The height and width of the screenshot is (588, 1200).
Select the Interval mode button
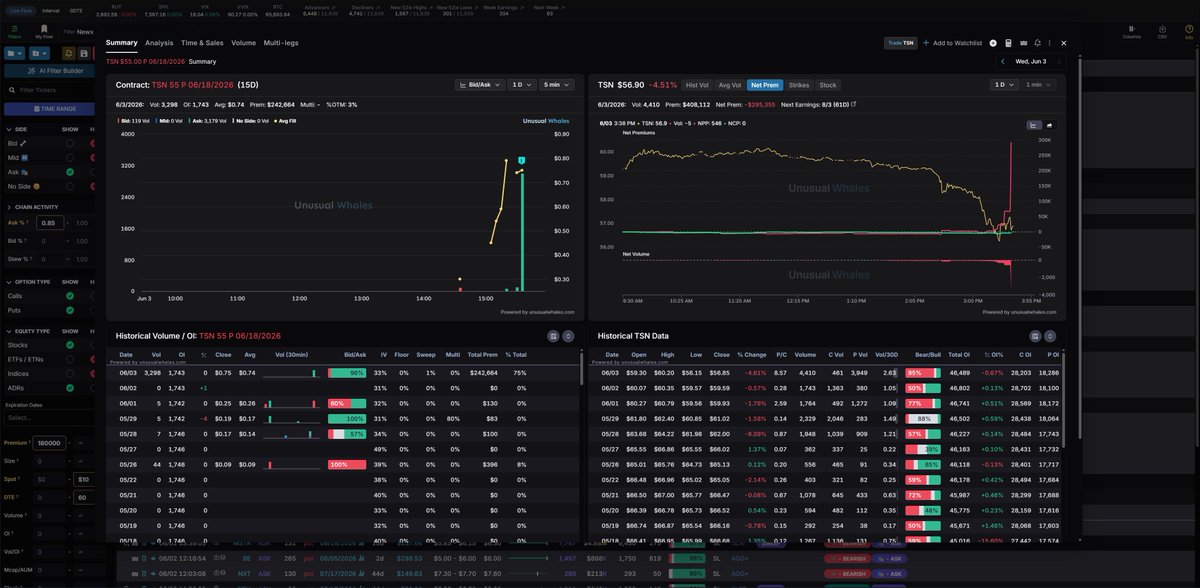click(50, 10)
